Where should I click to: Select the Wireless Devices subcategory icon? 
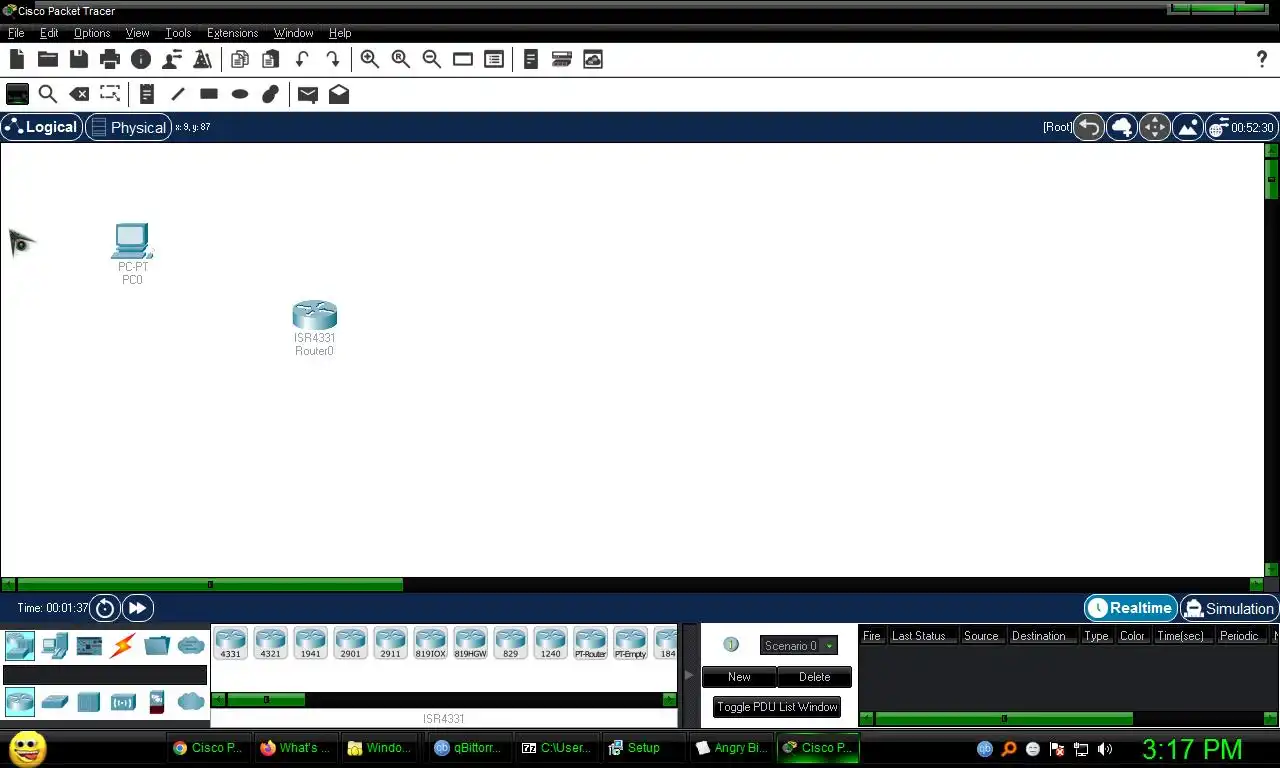(123, 702)
